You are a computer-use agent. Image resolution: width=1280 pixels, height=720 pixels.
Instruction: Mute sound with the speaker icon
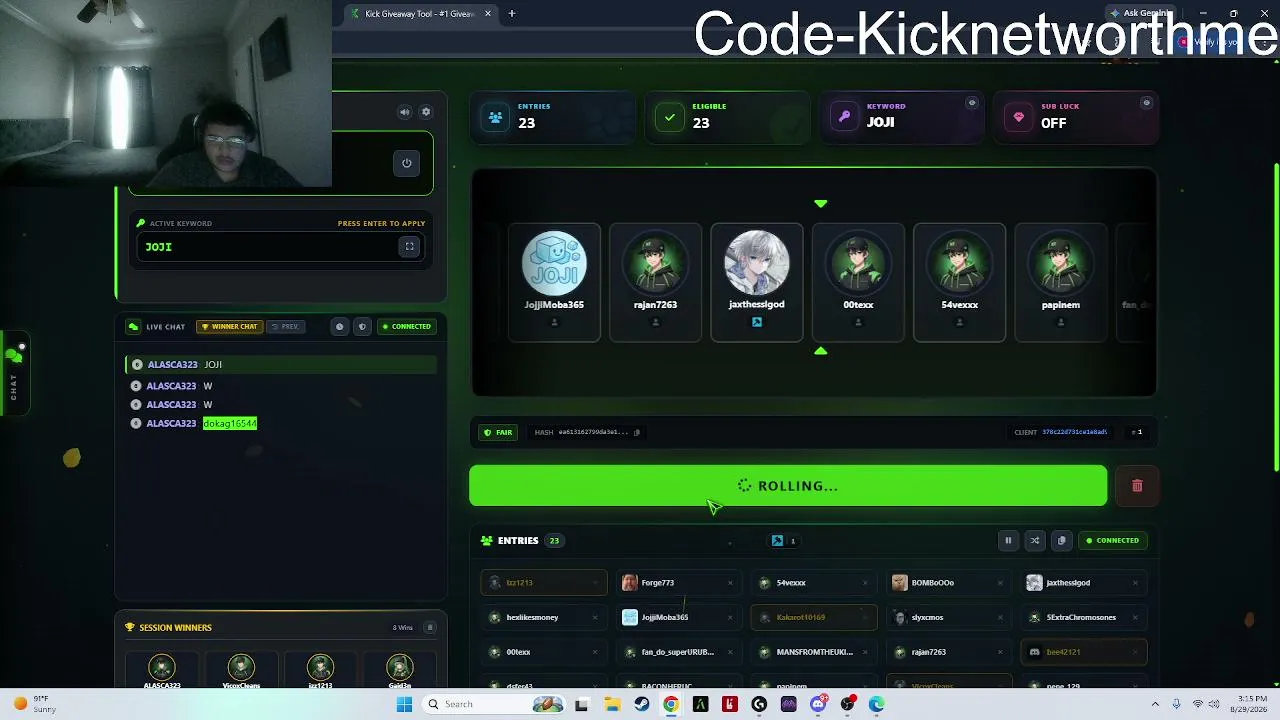(x=404, y=112)
